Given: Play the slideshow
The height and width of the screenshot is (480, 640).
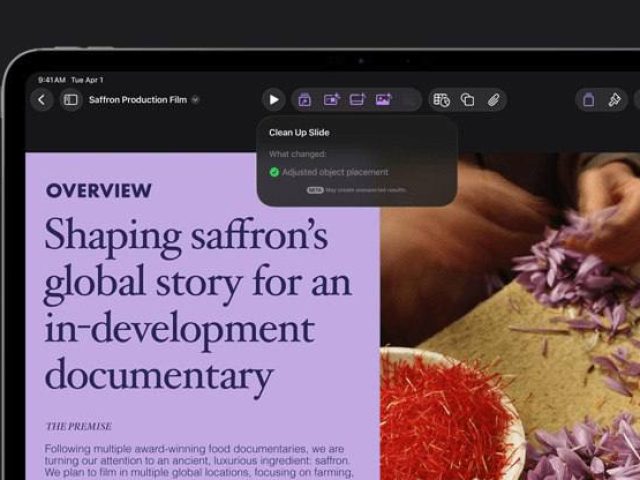Looking at the screenshot, I should pyautogui.click(x=273, y=100).
